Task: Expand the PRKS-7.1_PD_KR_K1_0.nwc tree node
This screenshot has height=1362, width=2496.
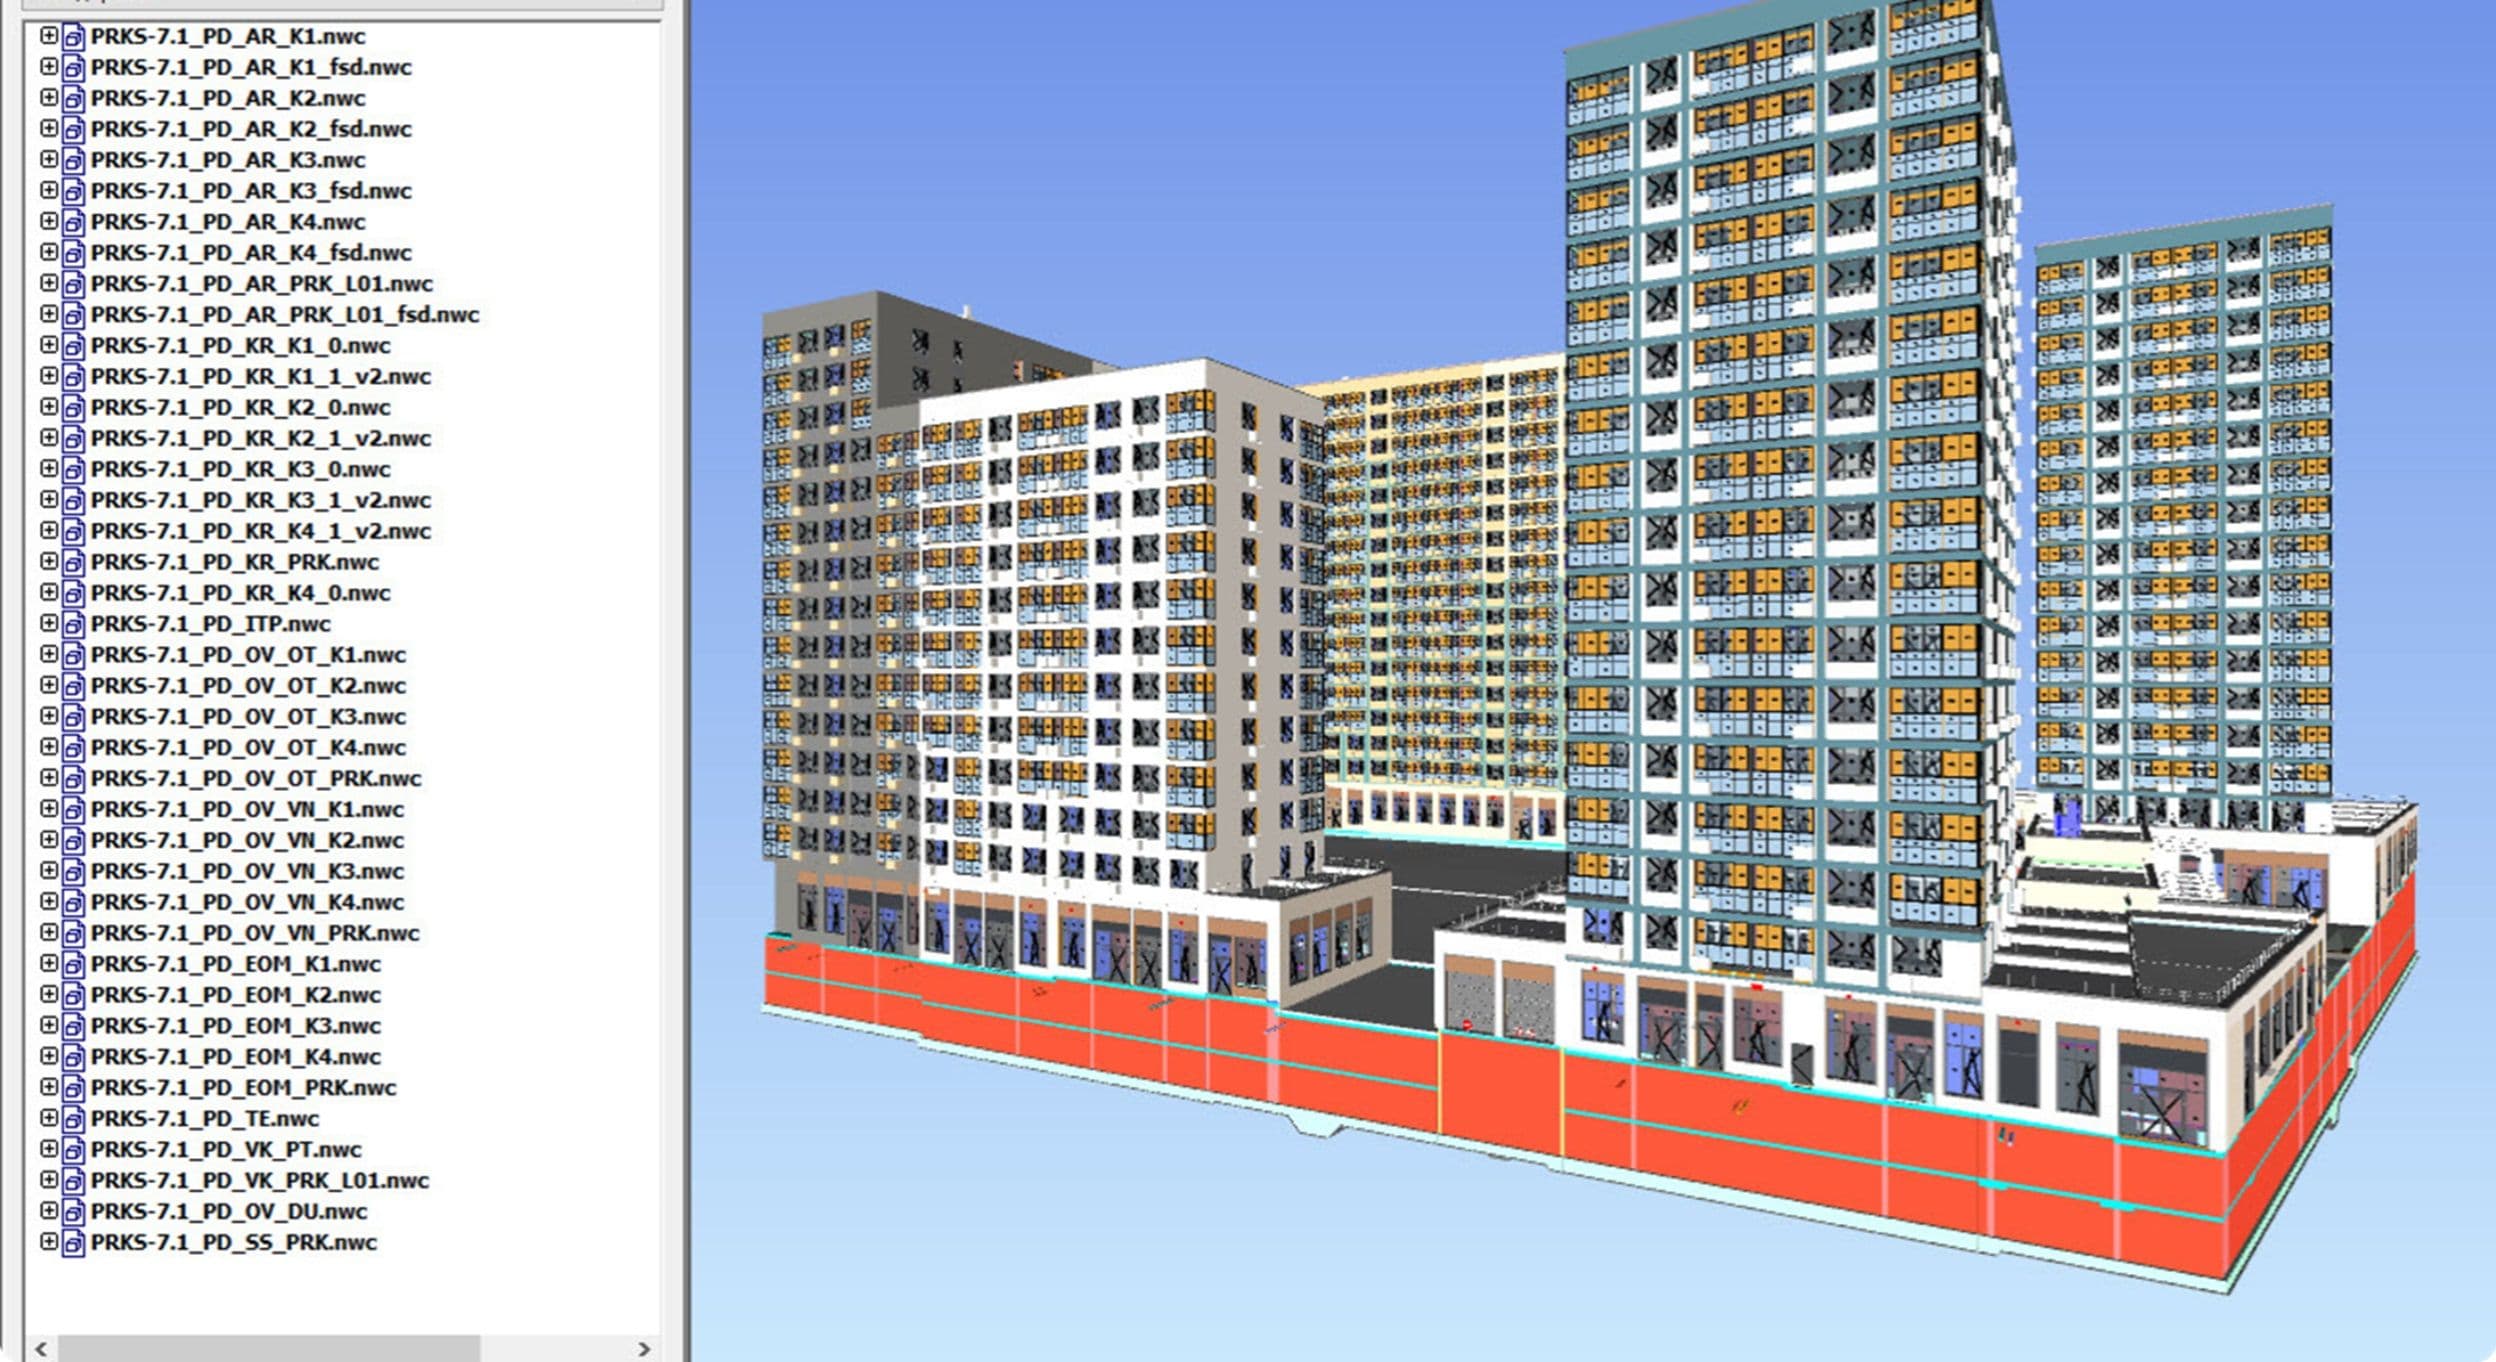Action: [x=47, y=345]
